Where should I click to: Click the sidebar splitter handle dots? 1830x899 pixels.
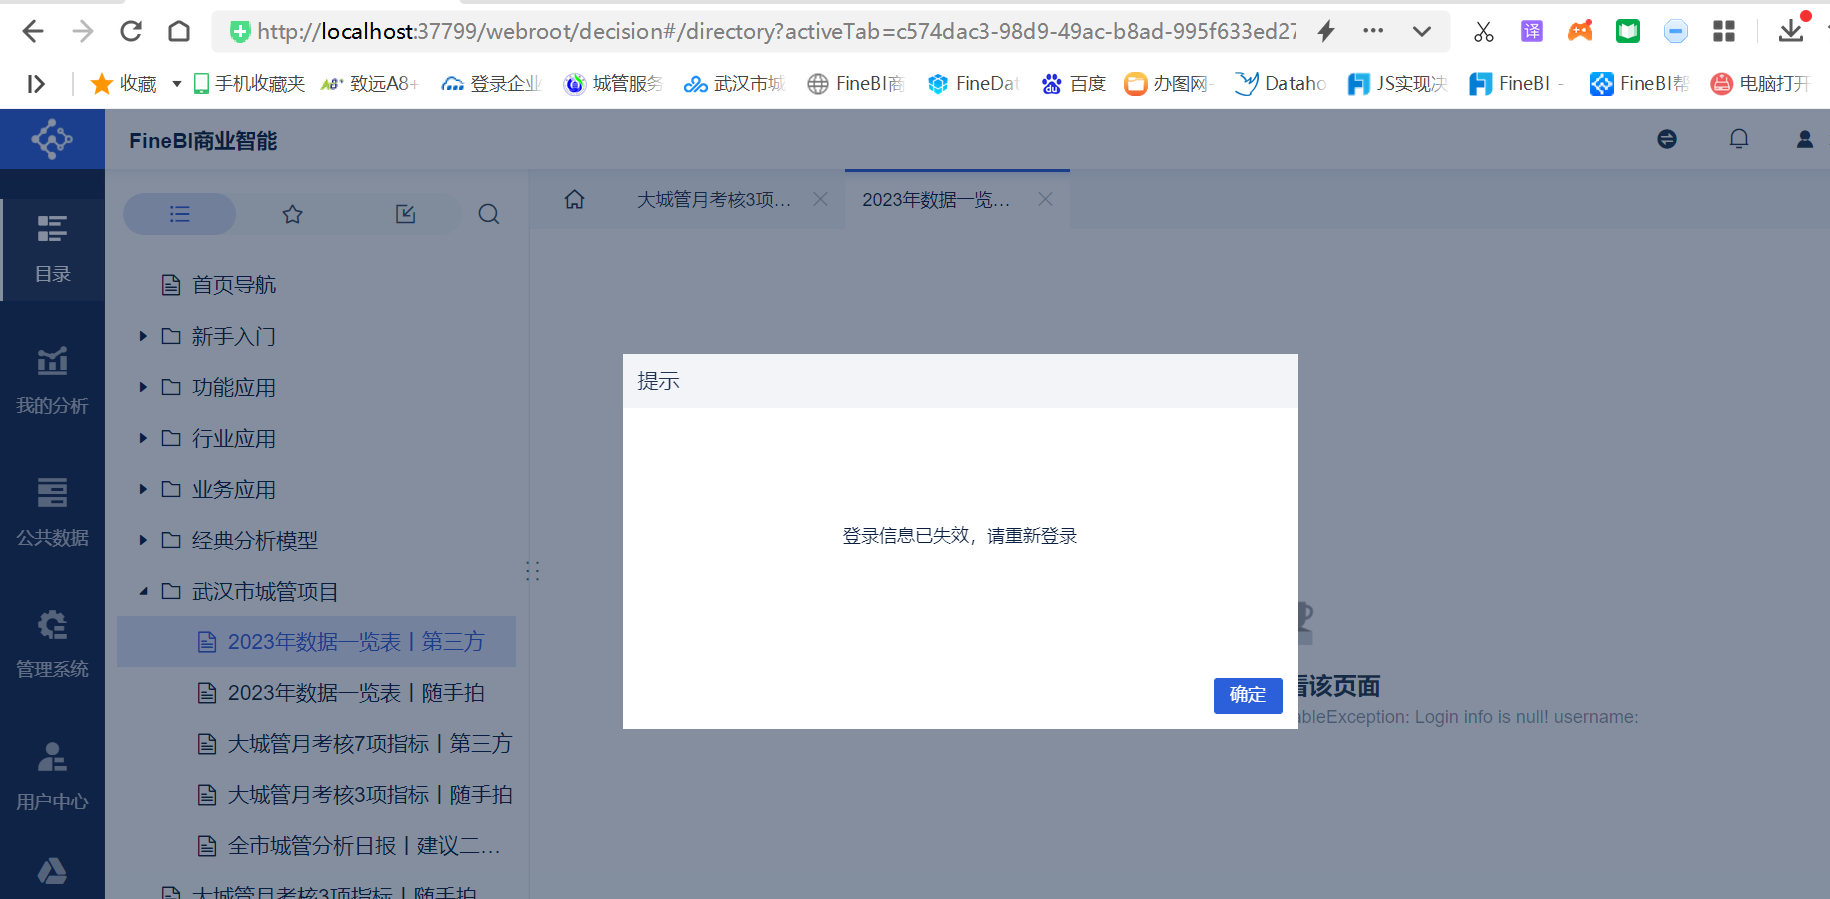533,571
